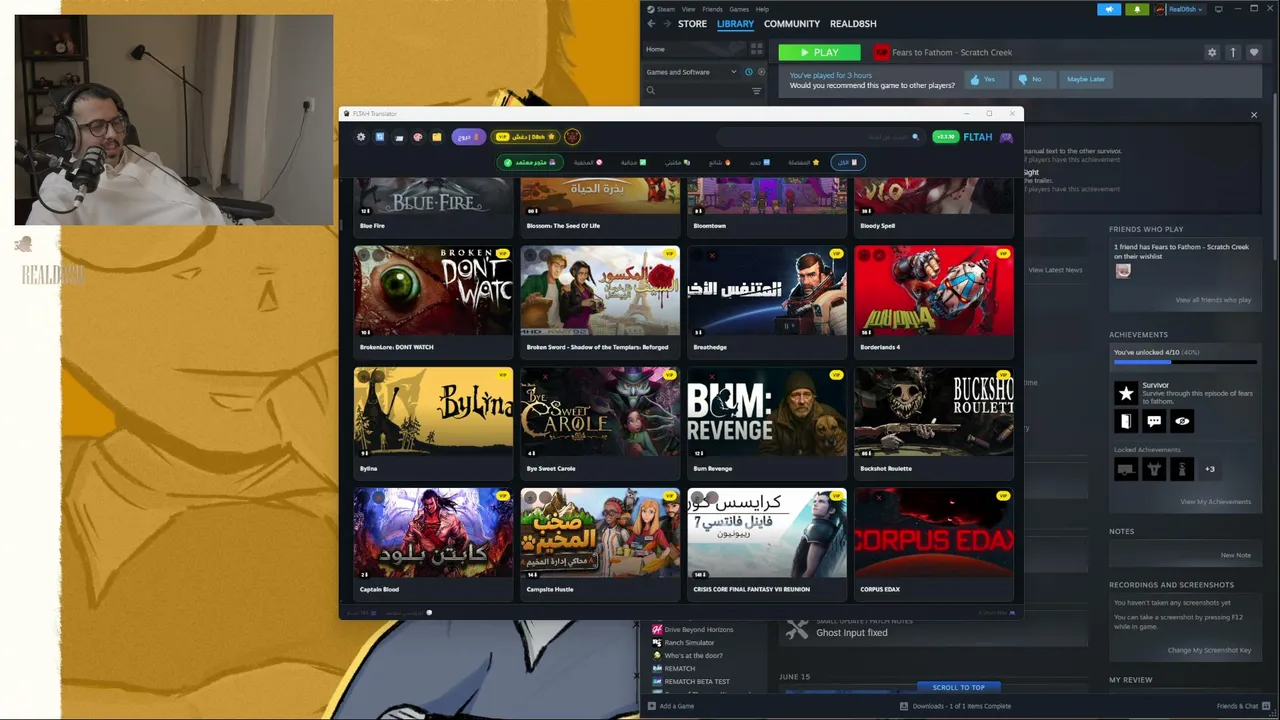Click the SCROLL TO TOP button
Viewport: 1280px width, 720px height.
(959, 687)
